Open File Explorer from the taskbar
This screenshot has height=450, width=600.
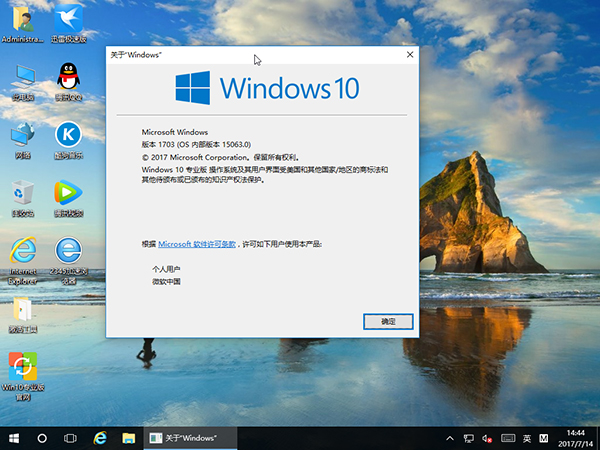(x=128, y=438)
